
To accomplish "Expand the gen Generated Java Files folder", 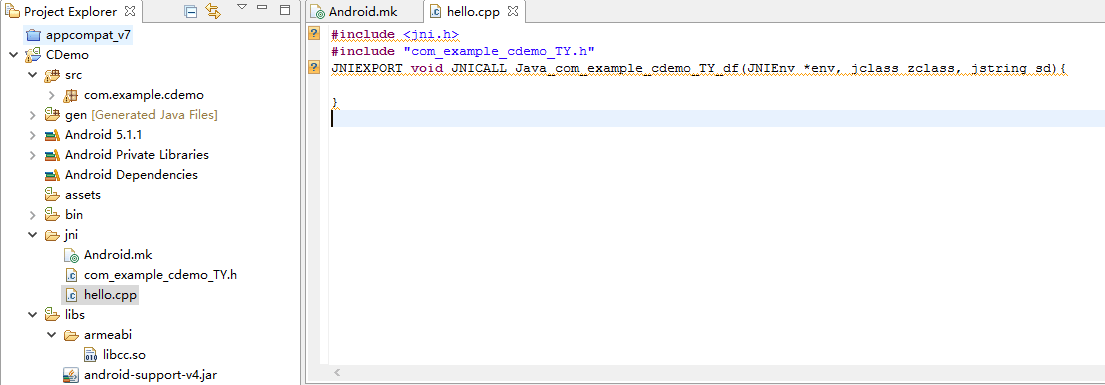I will [32, 114].
